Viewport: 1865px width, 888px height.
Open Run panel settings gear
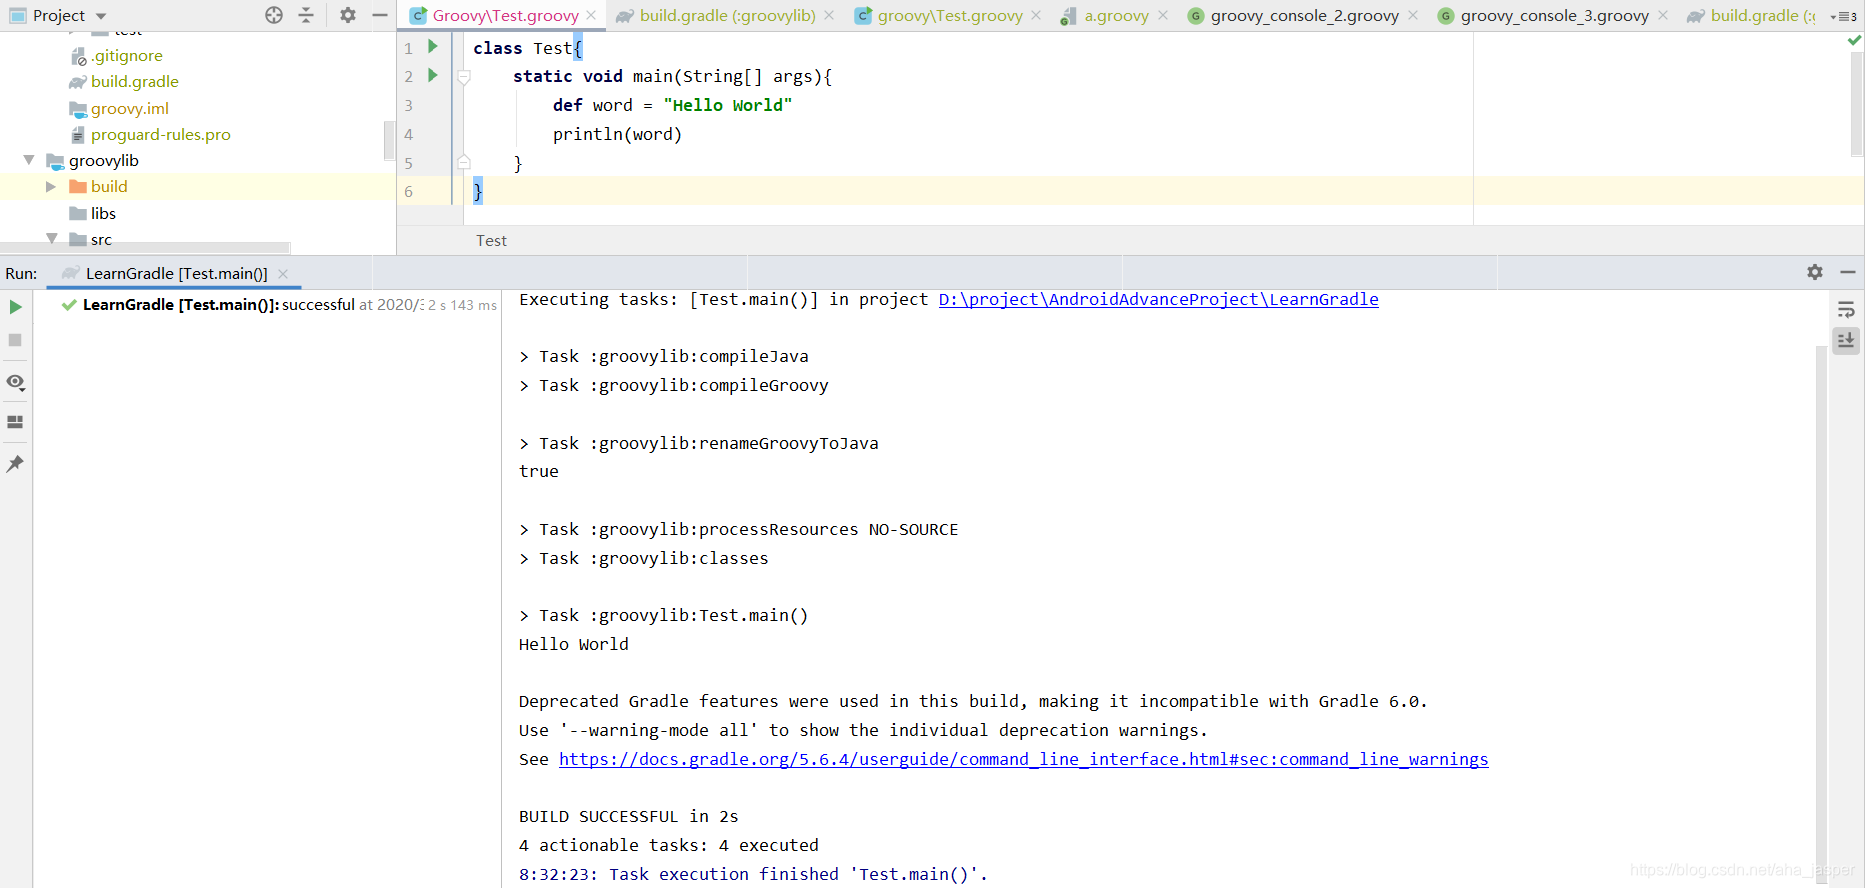pos(1815,272)
